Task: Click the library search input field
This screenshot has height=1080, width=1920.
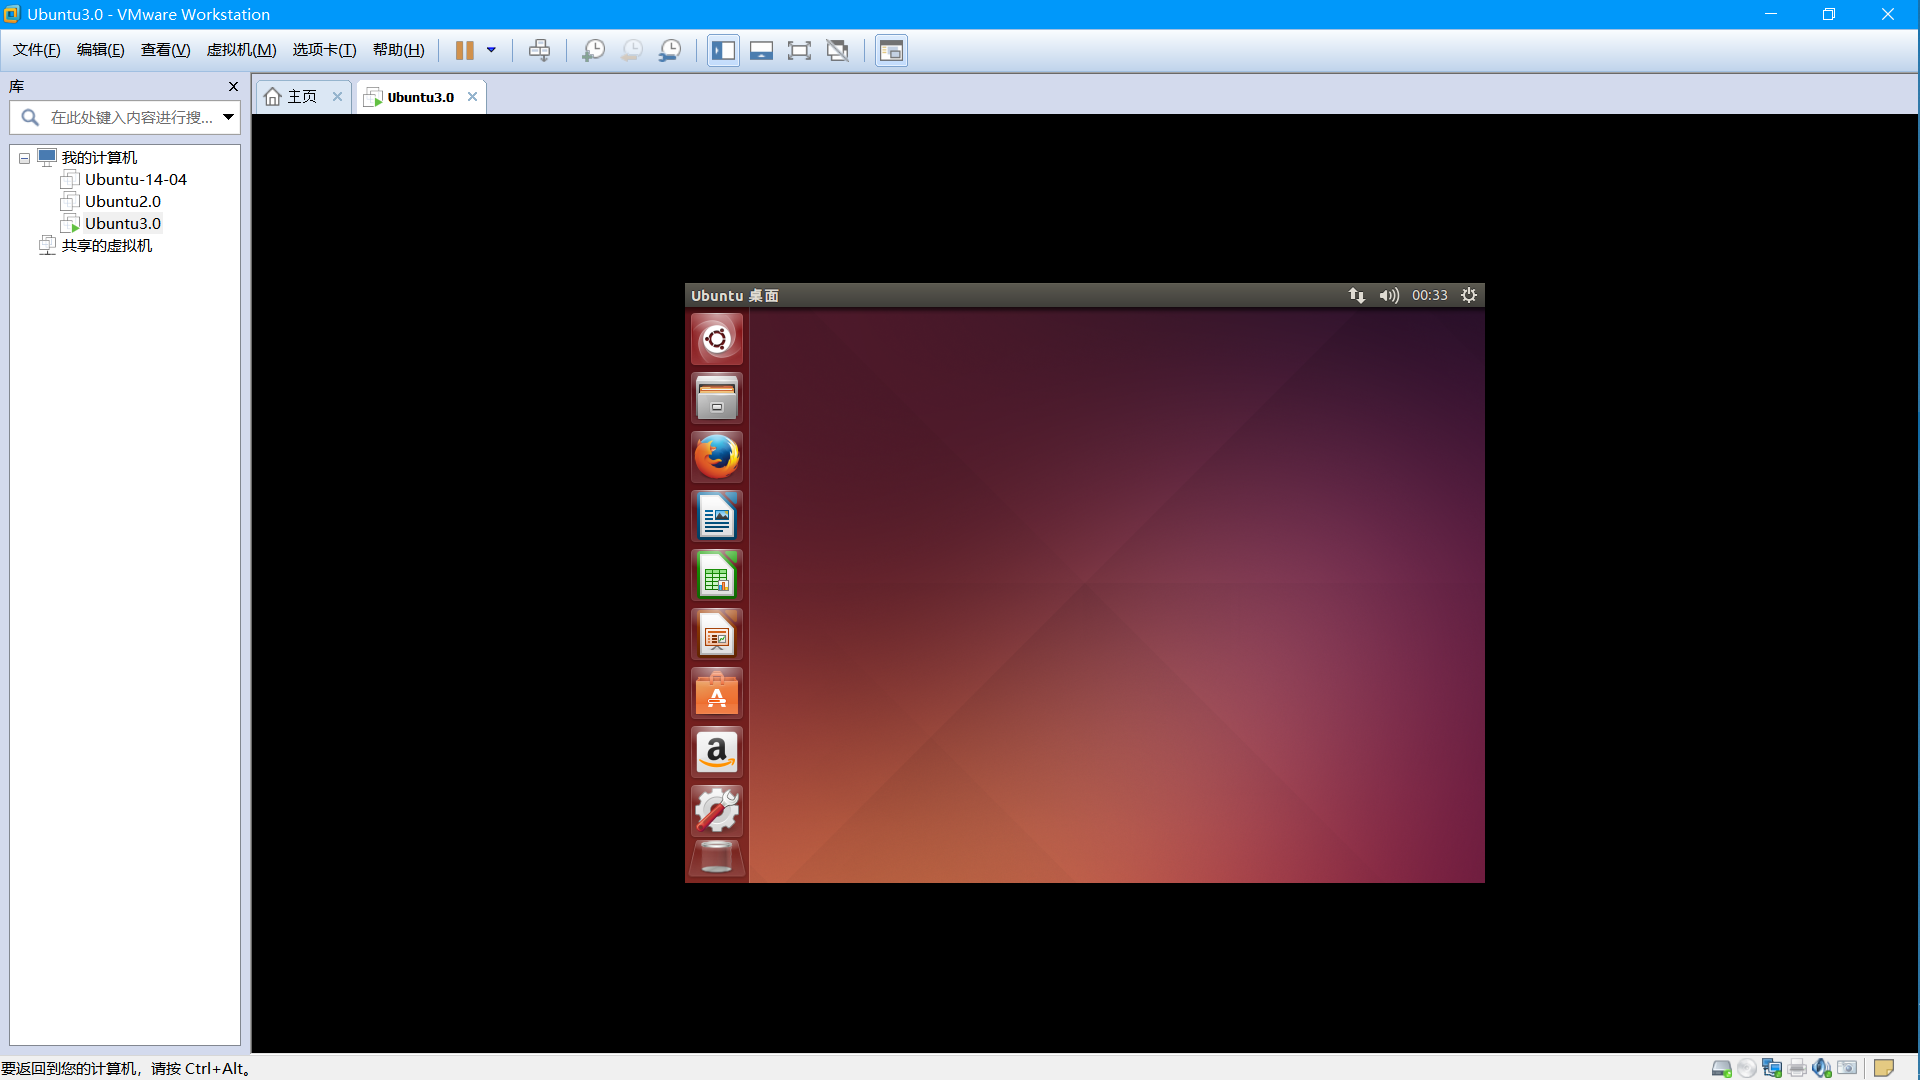Action: (130, 117)
